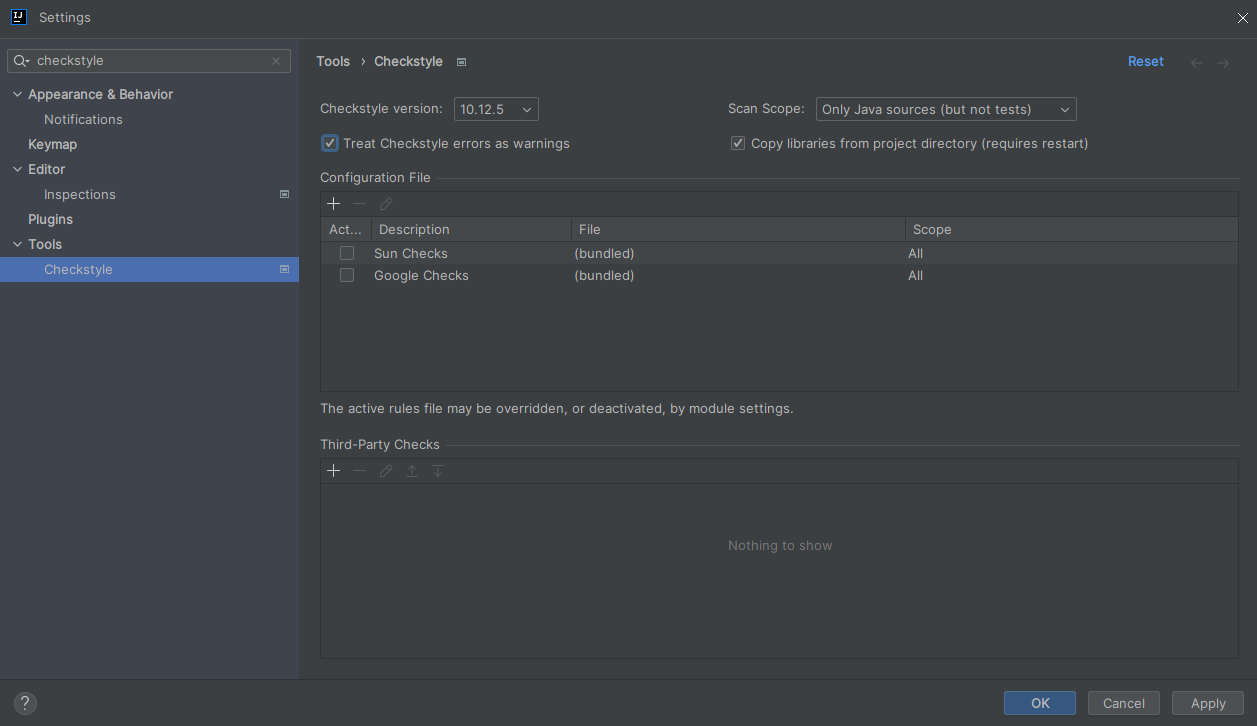Open the Notifications settings page
This screenshot has height=726, width=1257.
pos(83,119)
